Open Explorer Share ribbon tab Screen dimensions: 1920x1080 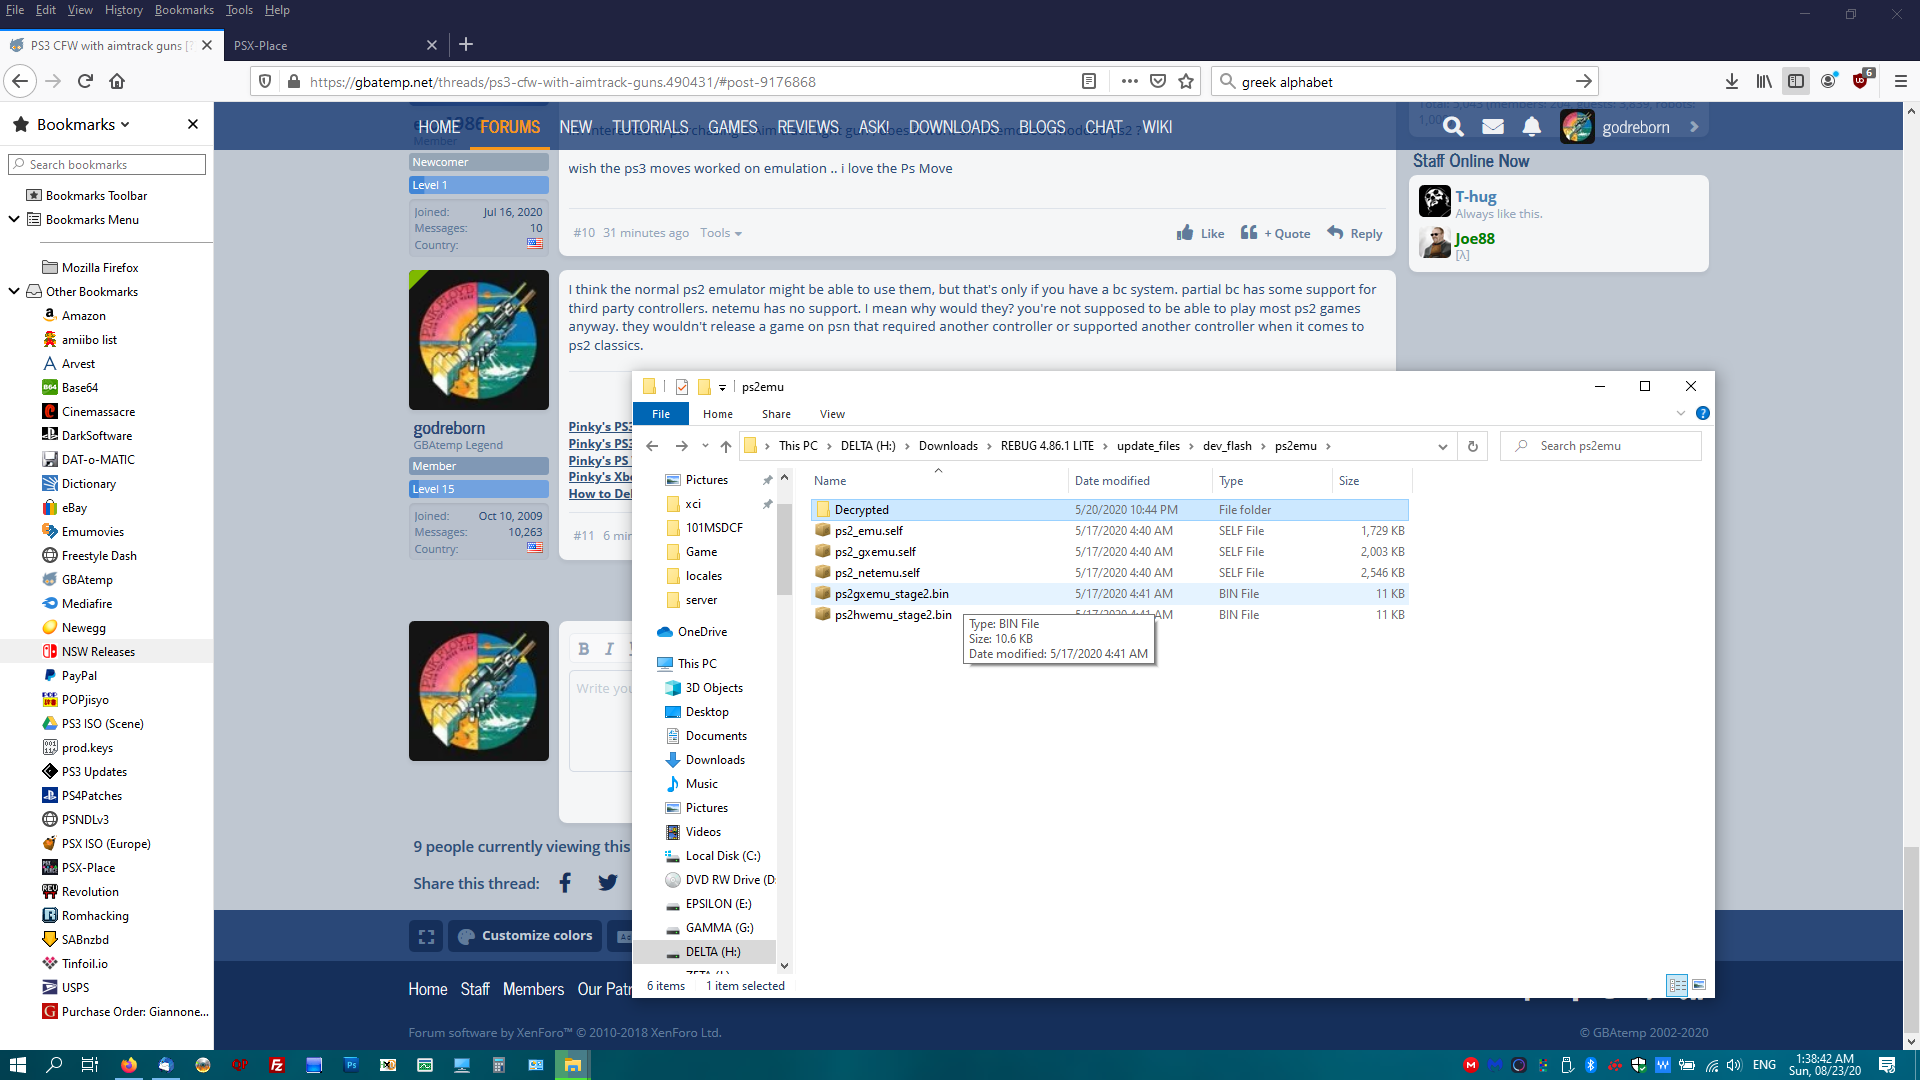(x=776, y=414)
